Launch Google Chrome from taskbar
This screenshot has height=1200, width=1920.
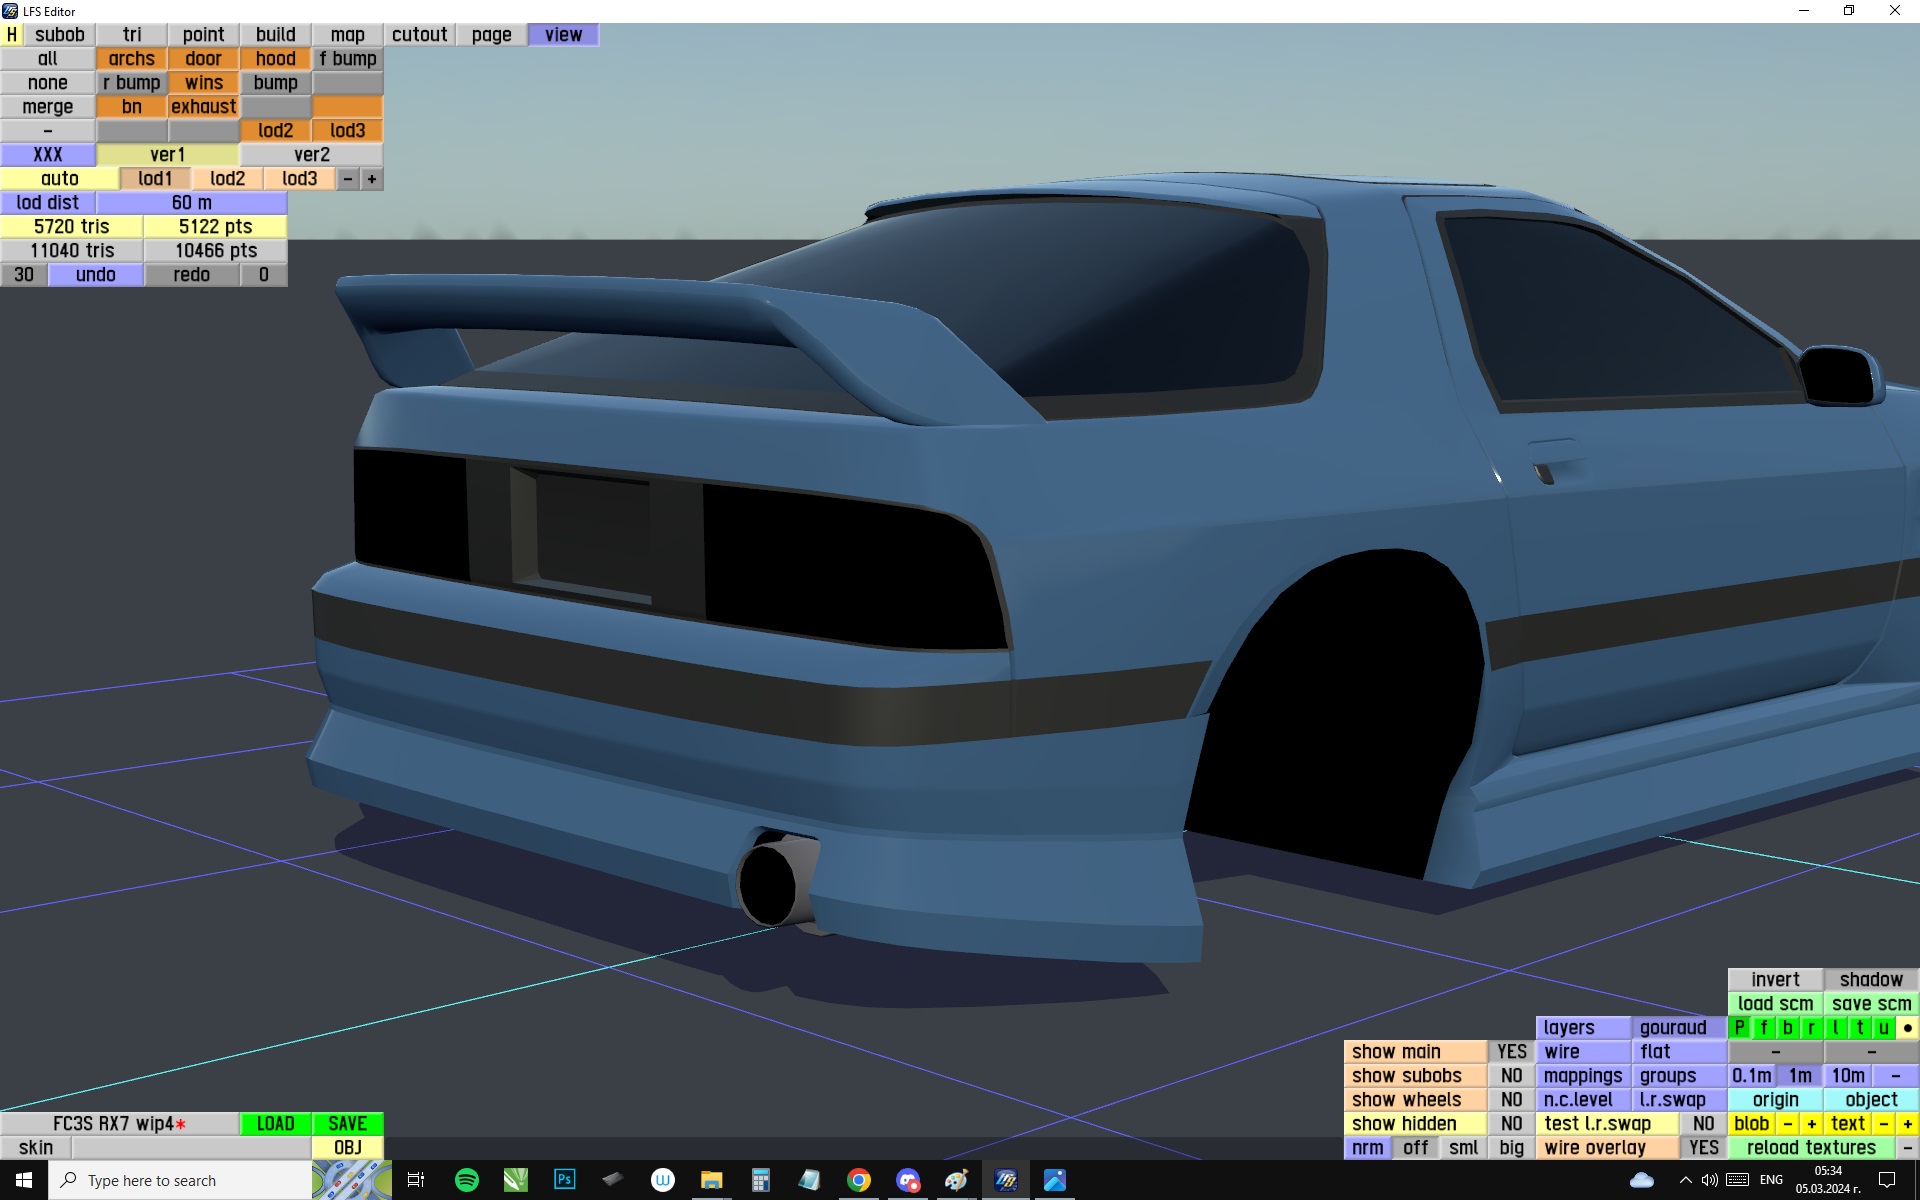pyautogui.click(x=858, y=1180)
